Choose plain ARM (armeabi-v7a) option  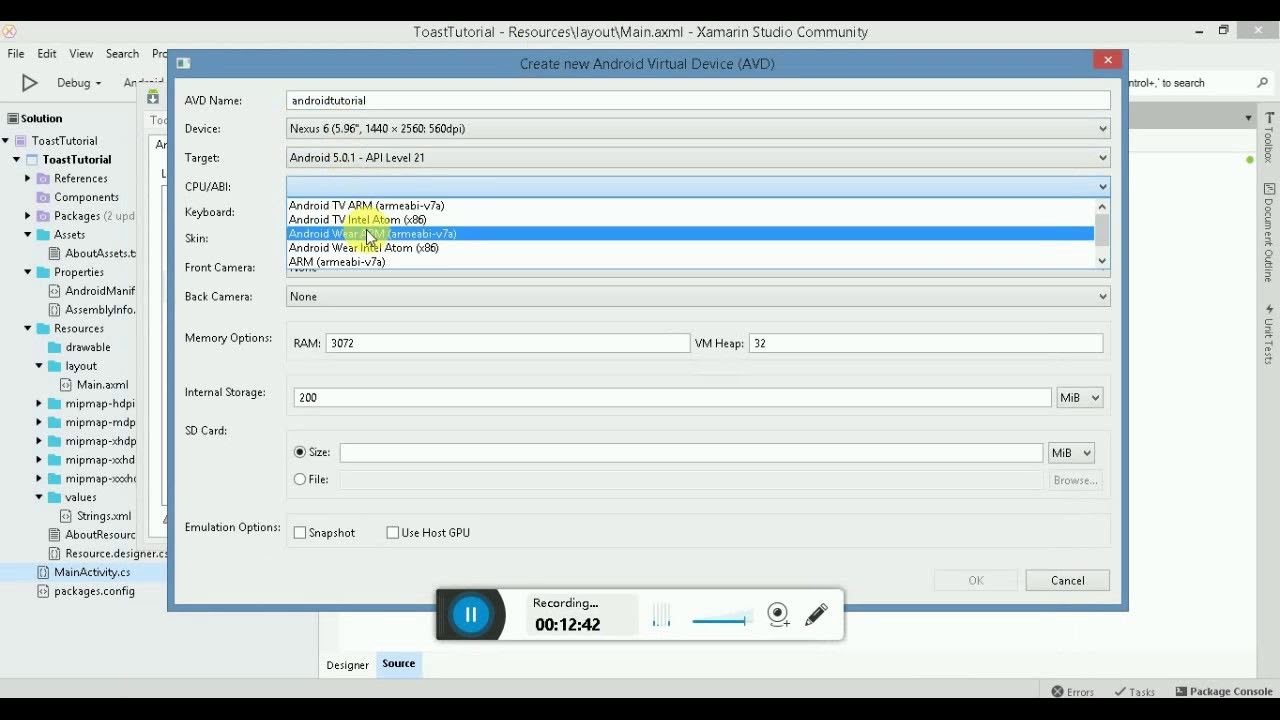point(690,262)
